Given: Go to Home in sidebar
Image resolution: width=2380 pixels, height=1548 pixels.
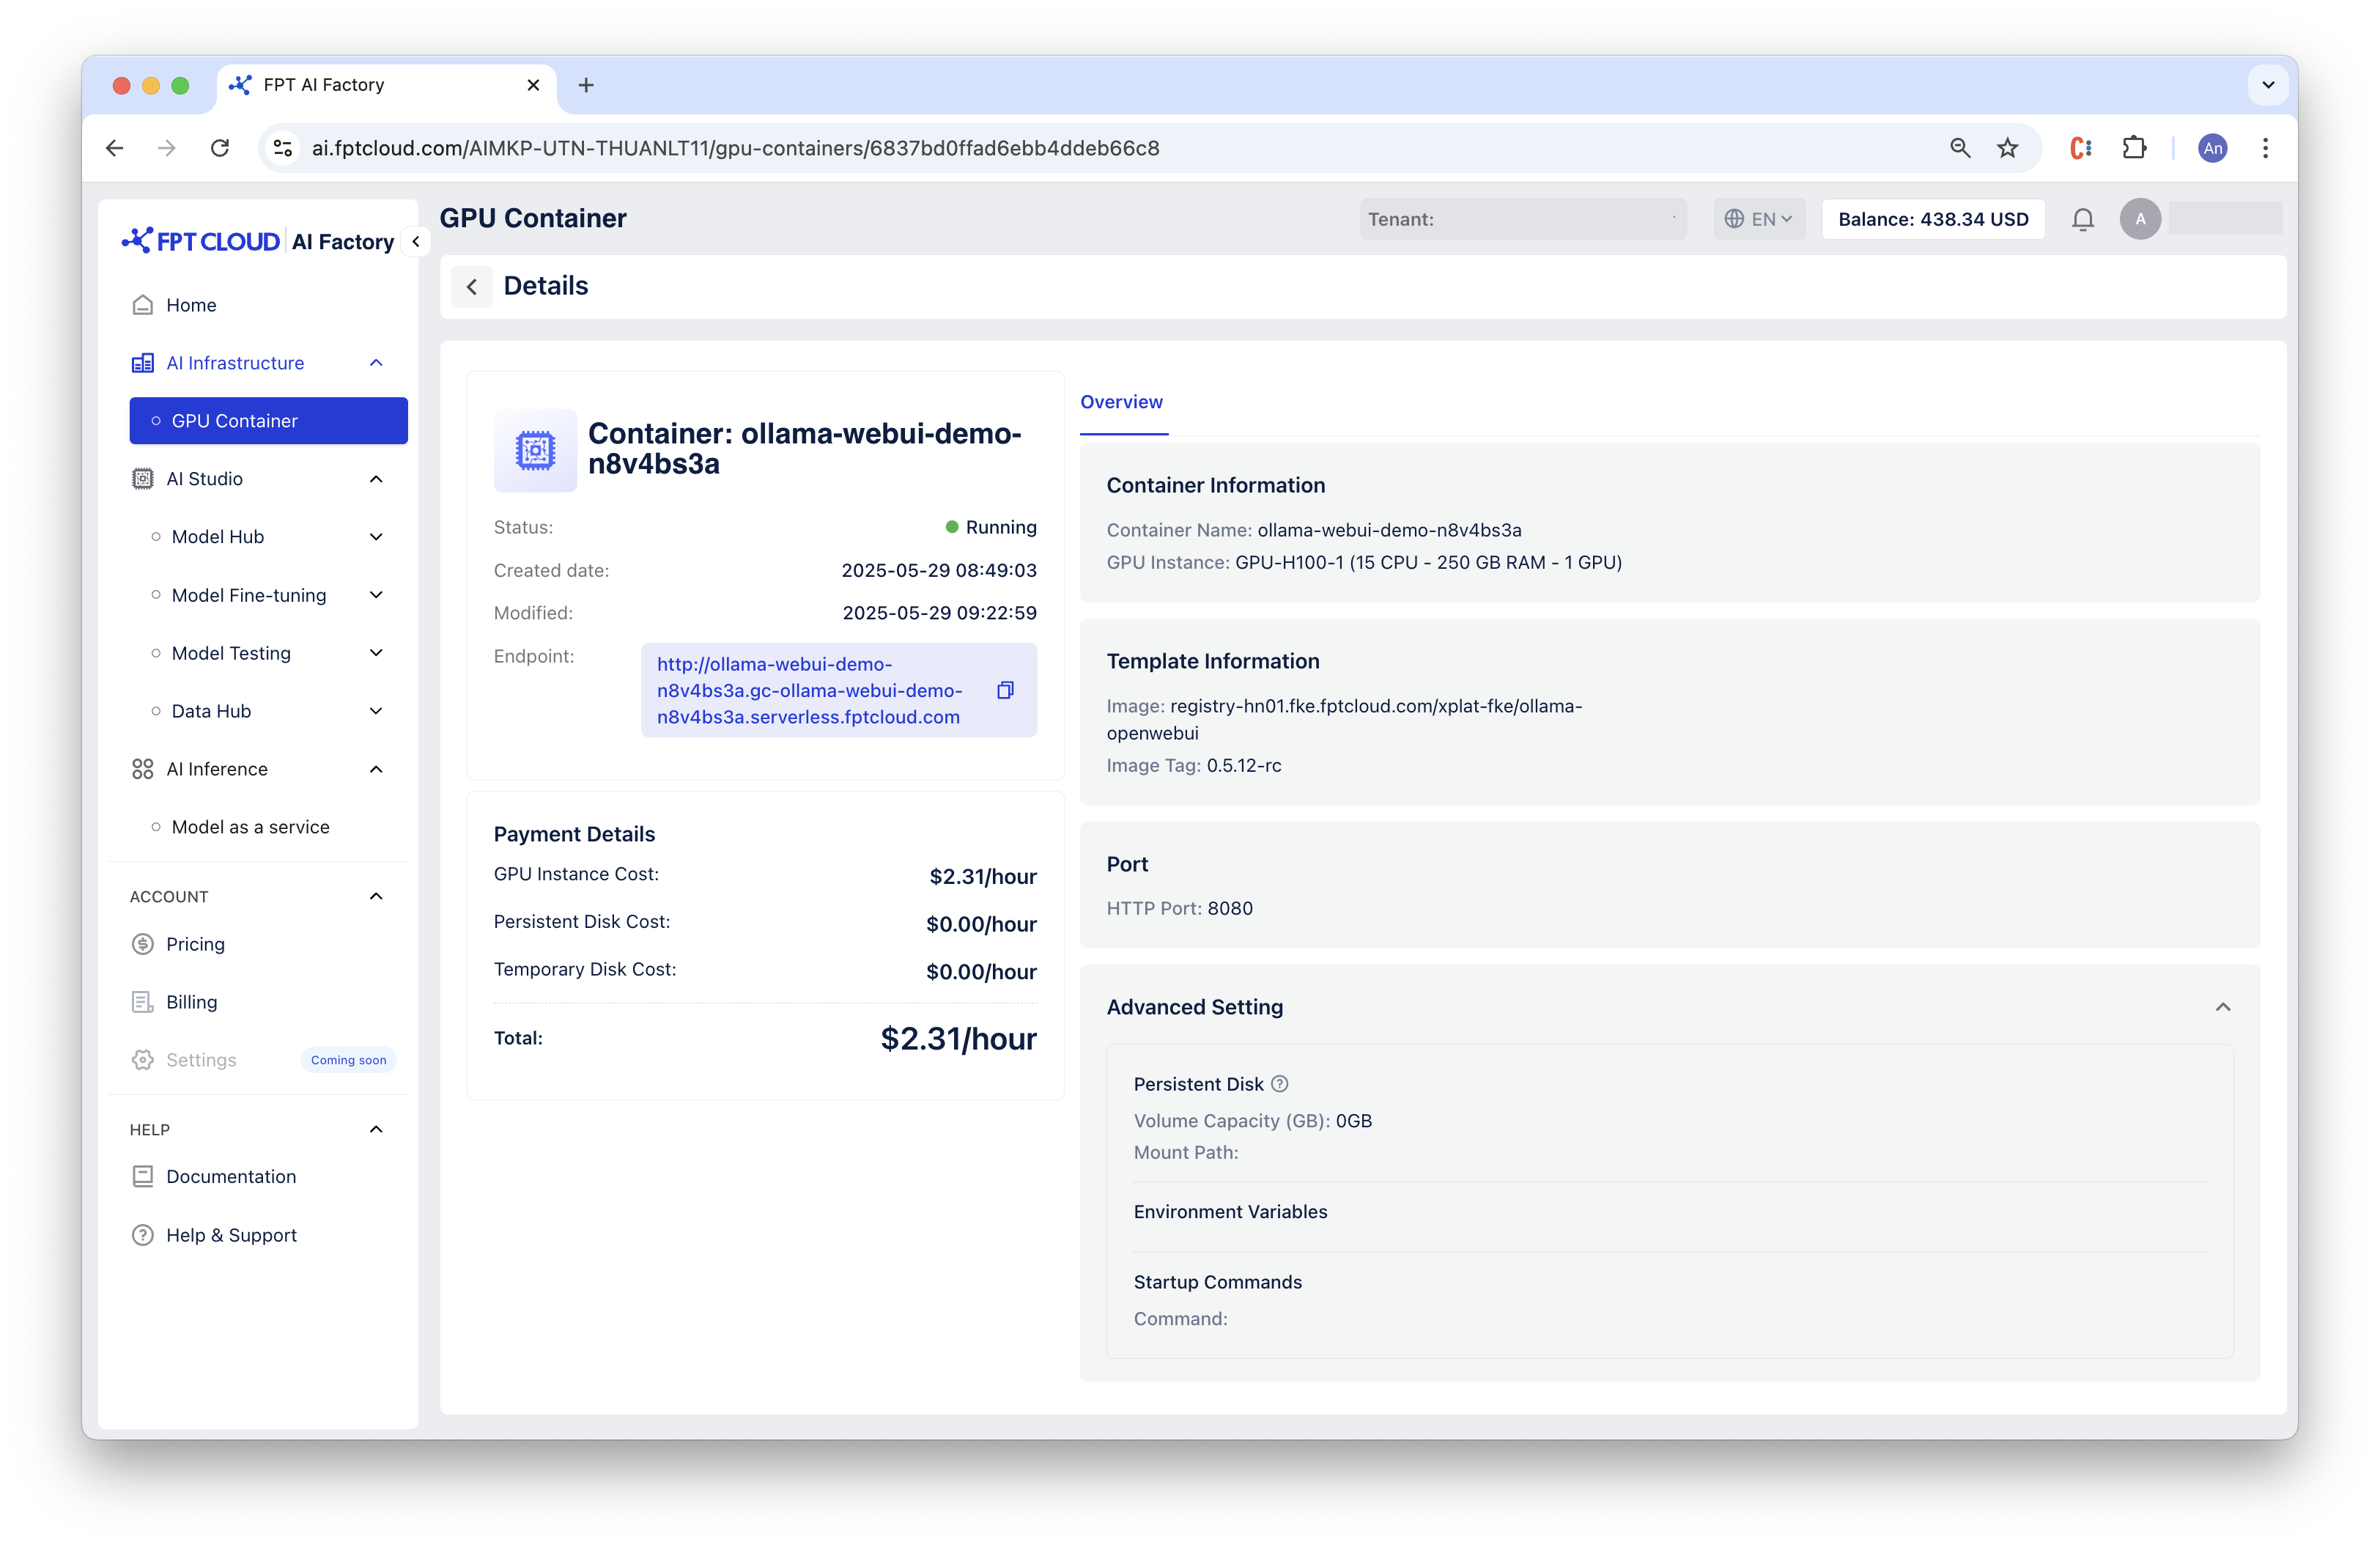Looking at the screenshot, I should pos(190,305).
